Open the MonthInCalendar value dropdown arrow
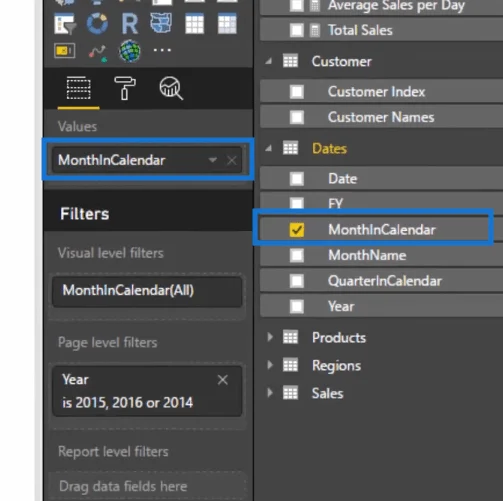503x501 pixels. pyautogui.click(x=213, y=160)
